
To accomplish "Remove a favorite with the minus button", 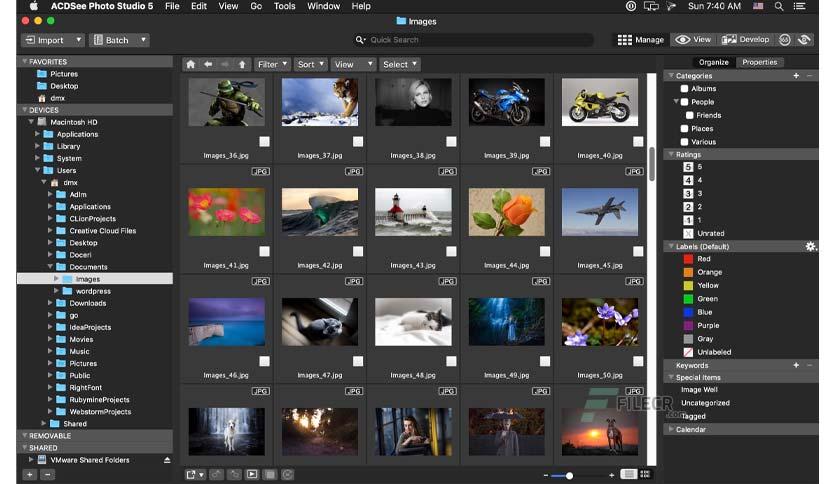I will pos(47,474).
